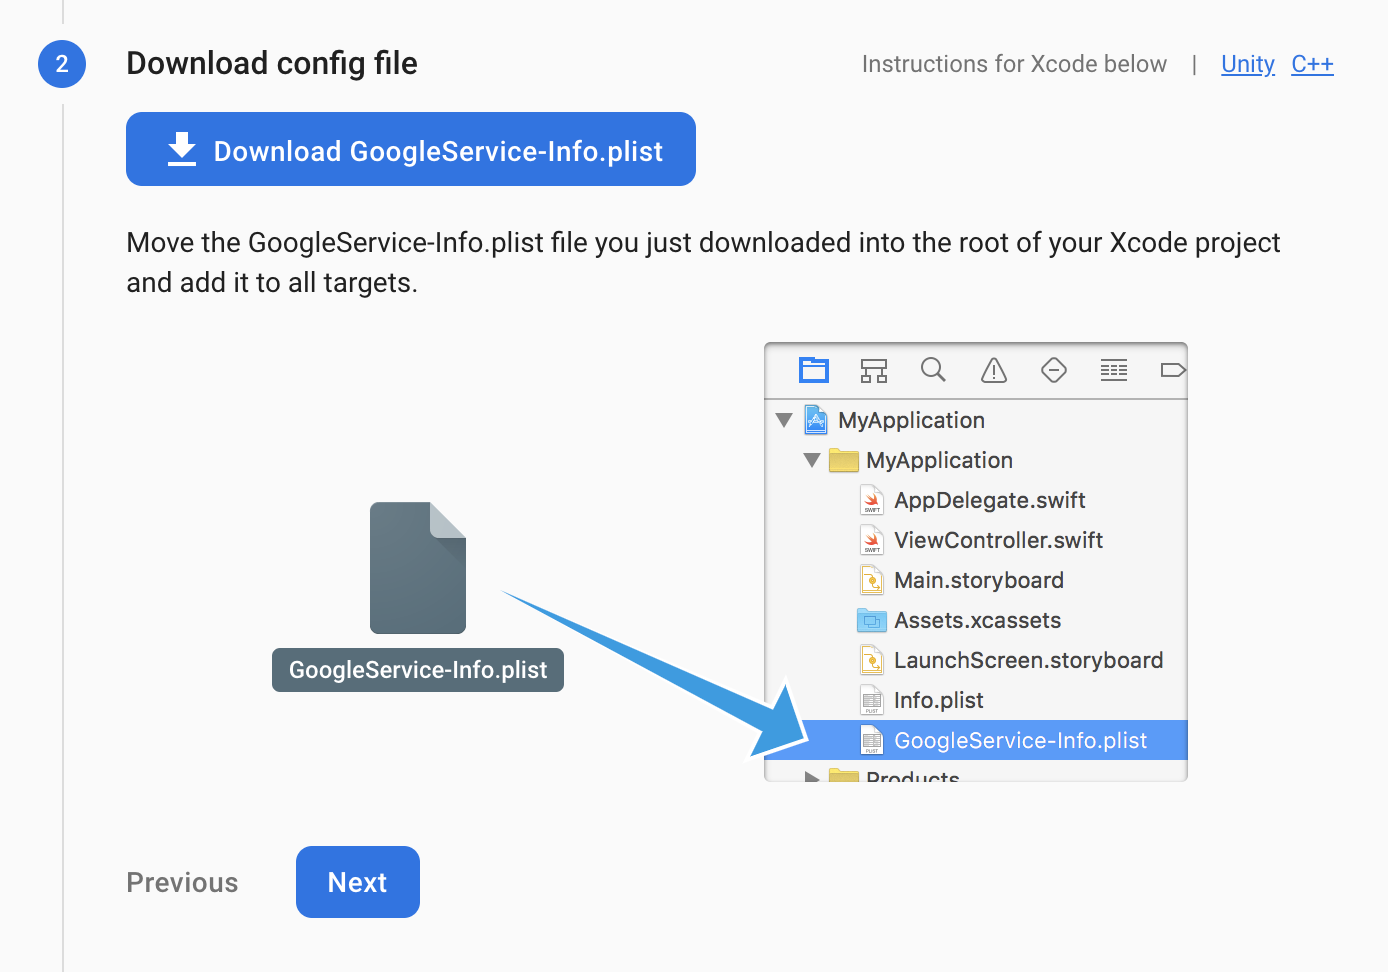Image resolution: width=1388 pixels, height=972 pixels.
Task: Collapse the MyApplication project root triangle
Action: 784,420
